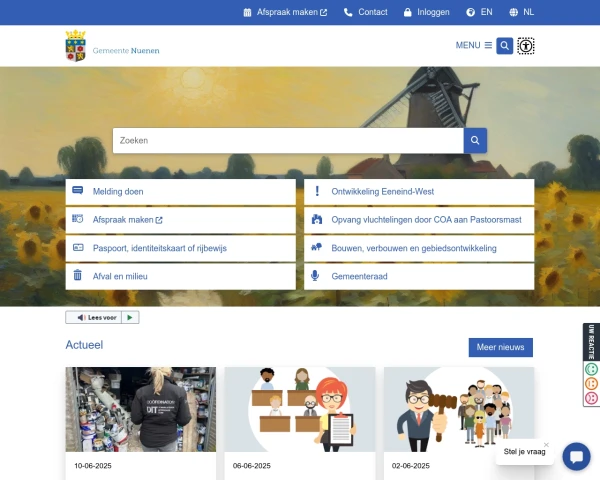Click the calendar icon beside Afspraak maken
Viewport: 600px width, 480px height.
(x=247, y=13)
